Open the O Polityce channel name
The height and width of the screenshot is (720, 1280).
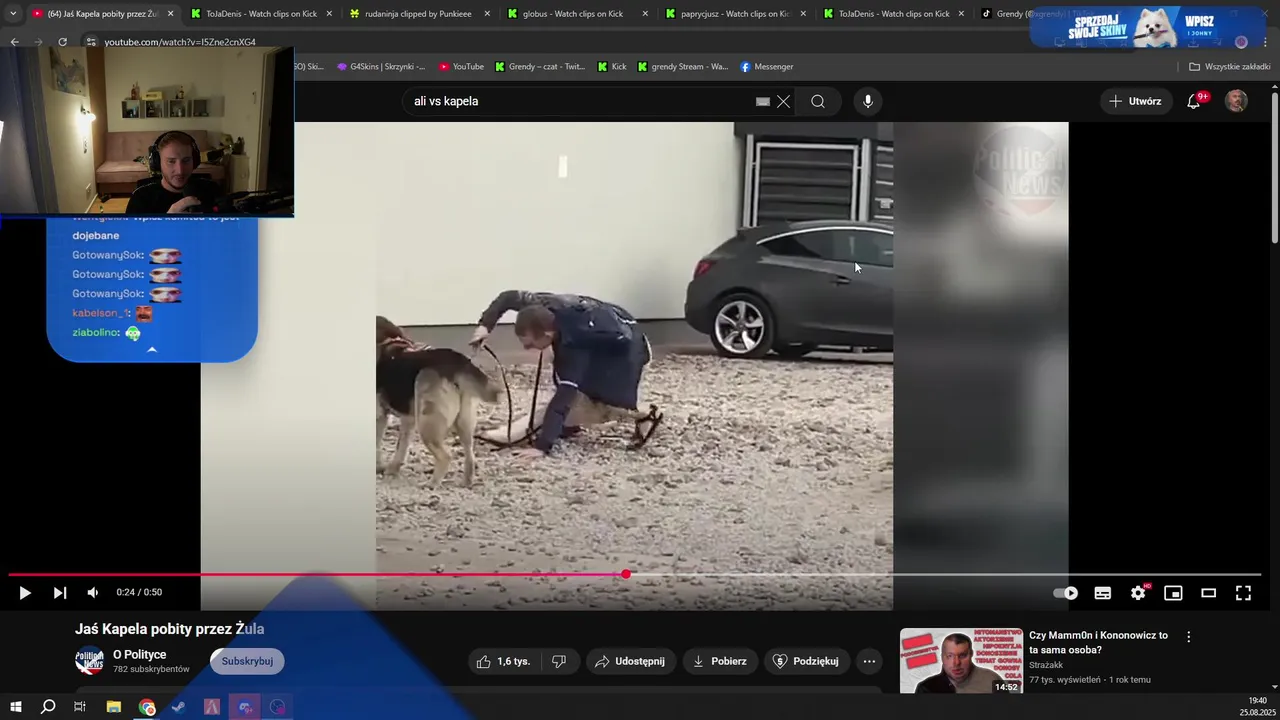[x=139, y=655]
